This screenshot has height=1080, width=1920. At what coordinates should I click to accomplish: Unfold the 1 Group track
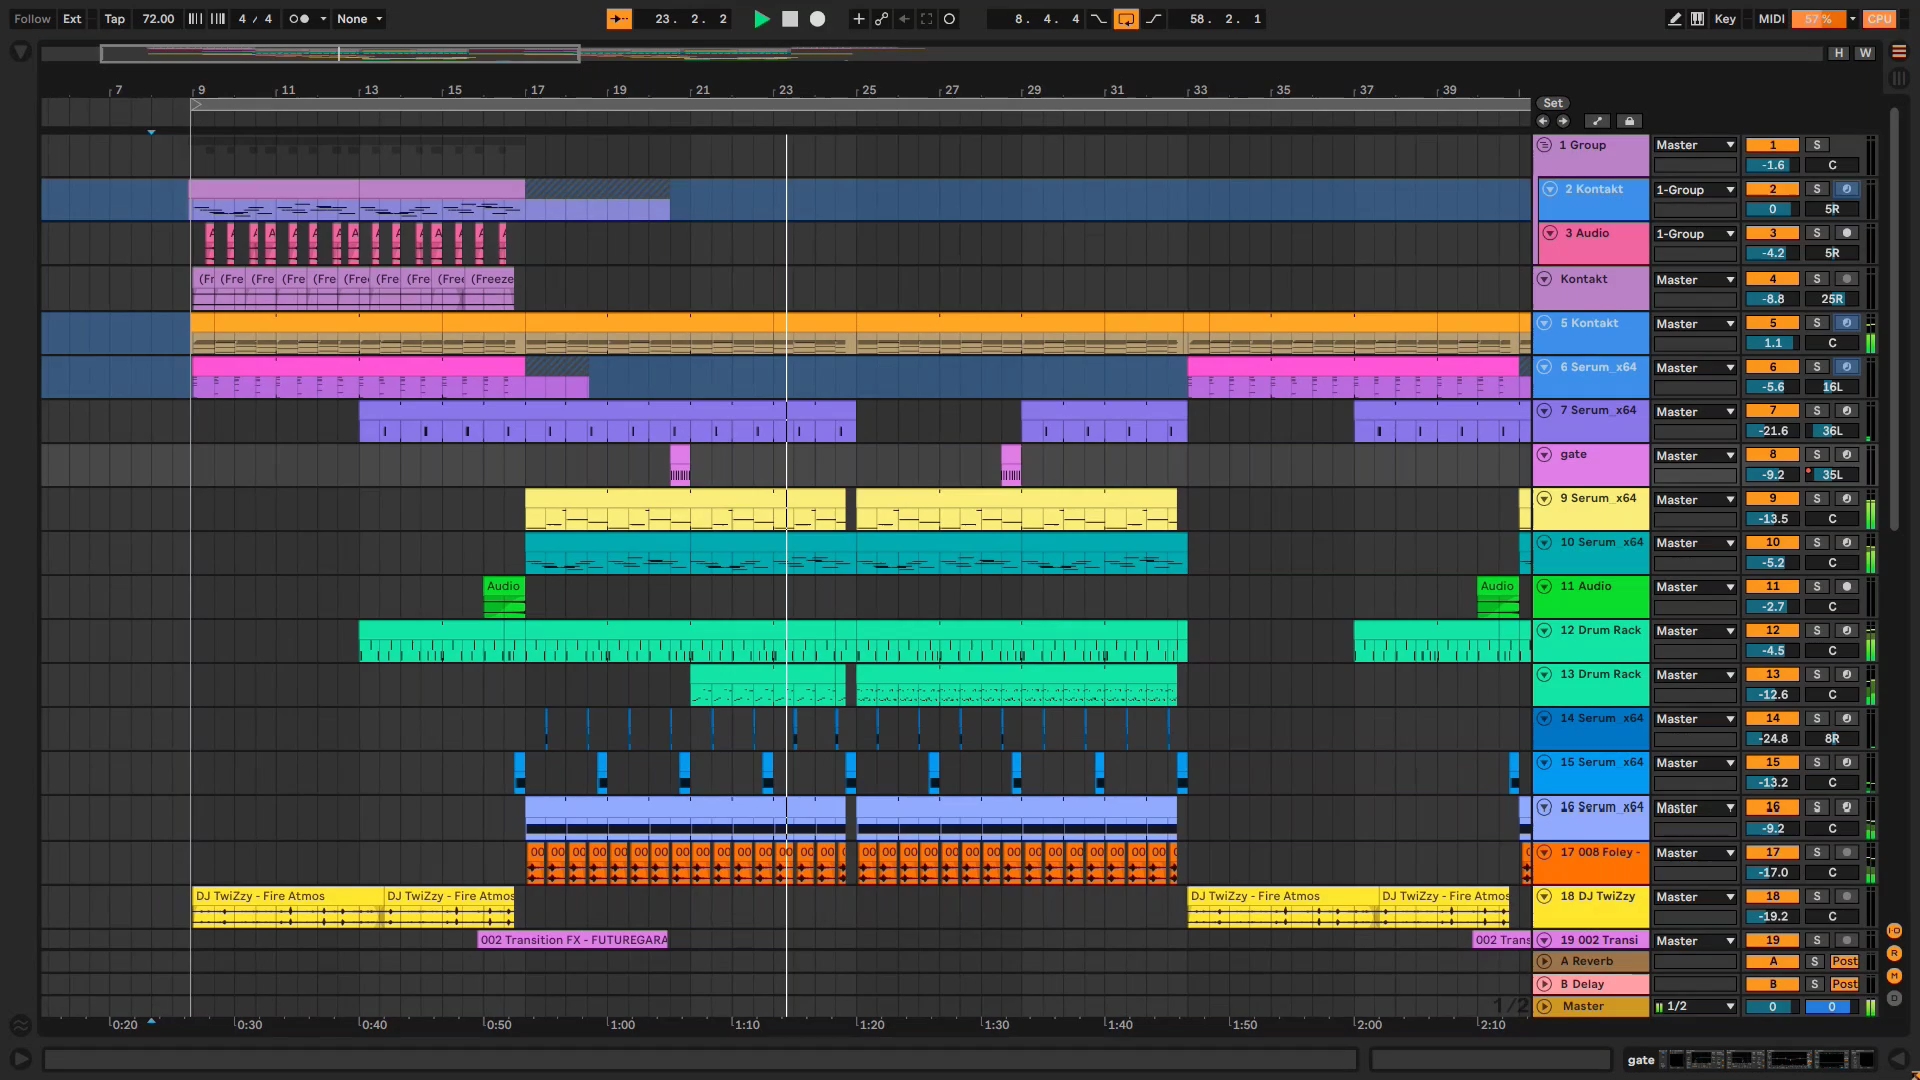1544,145
